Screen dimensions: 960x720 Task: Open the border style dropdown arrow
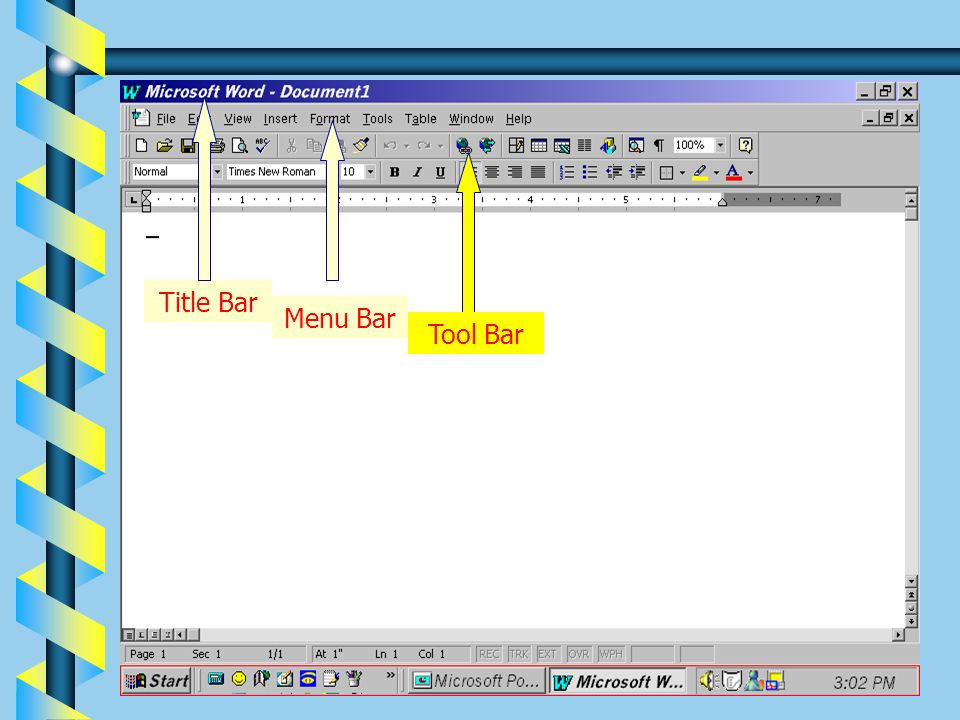click(x=682, y=173)
